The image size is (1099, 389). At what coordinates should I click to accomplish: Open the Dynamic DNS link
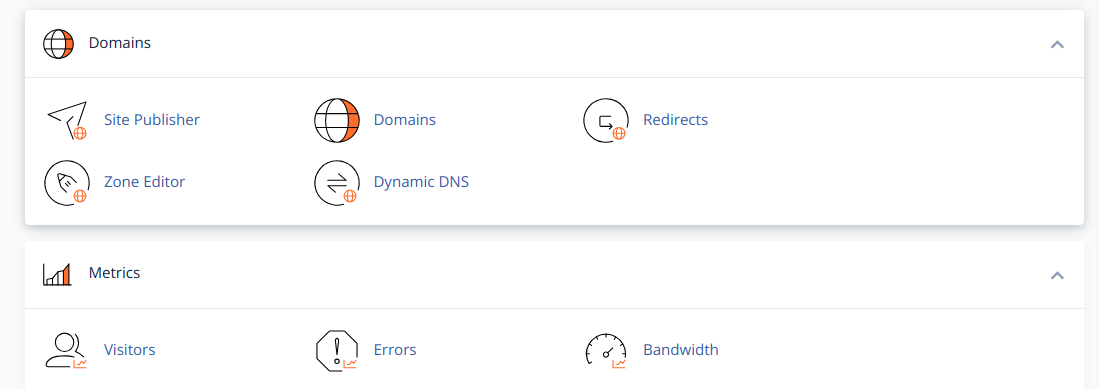(x=421, y=182)
